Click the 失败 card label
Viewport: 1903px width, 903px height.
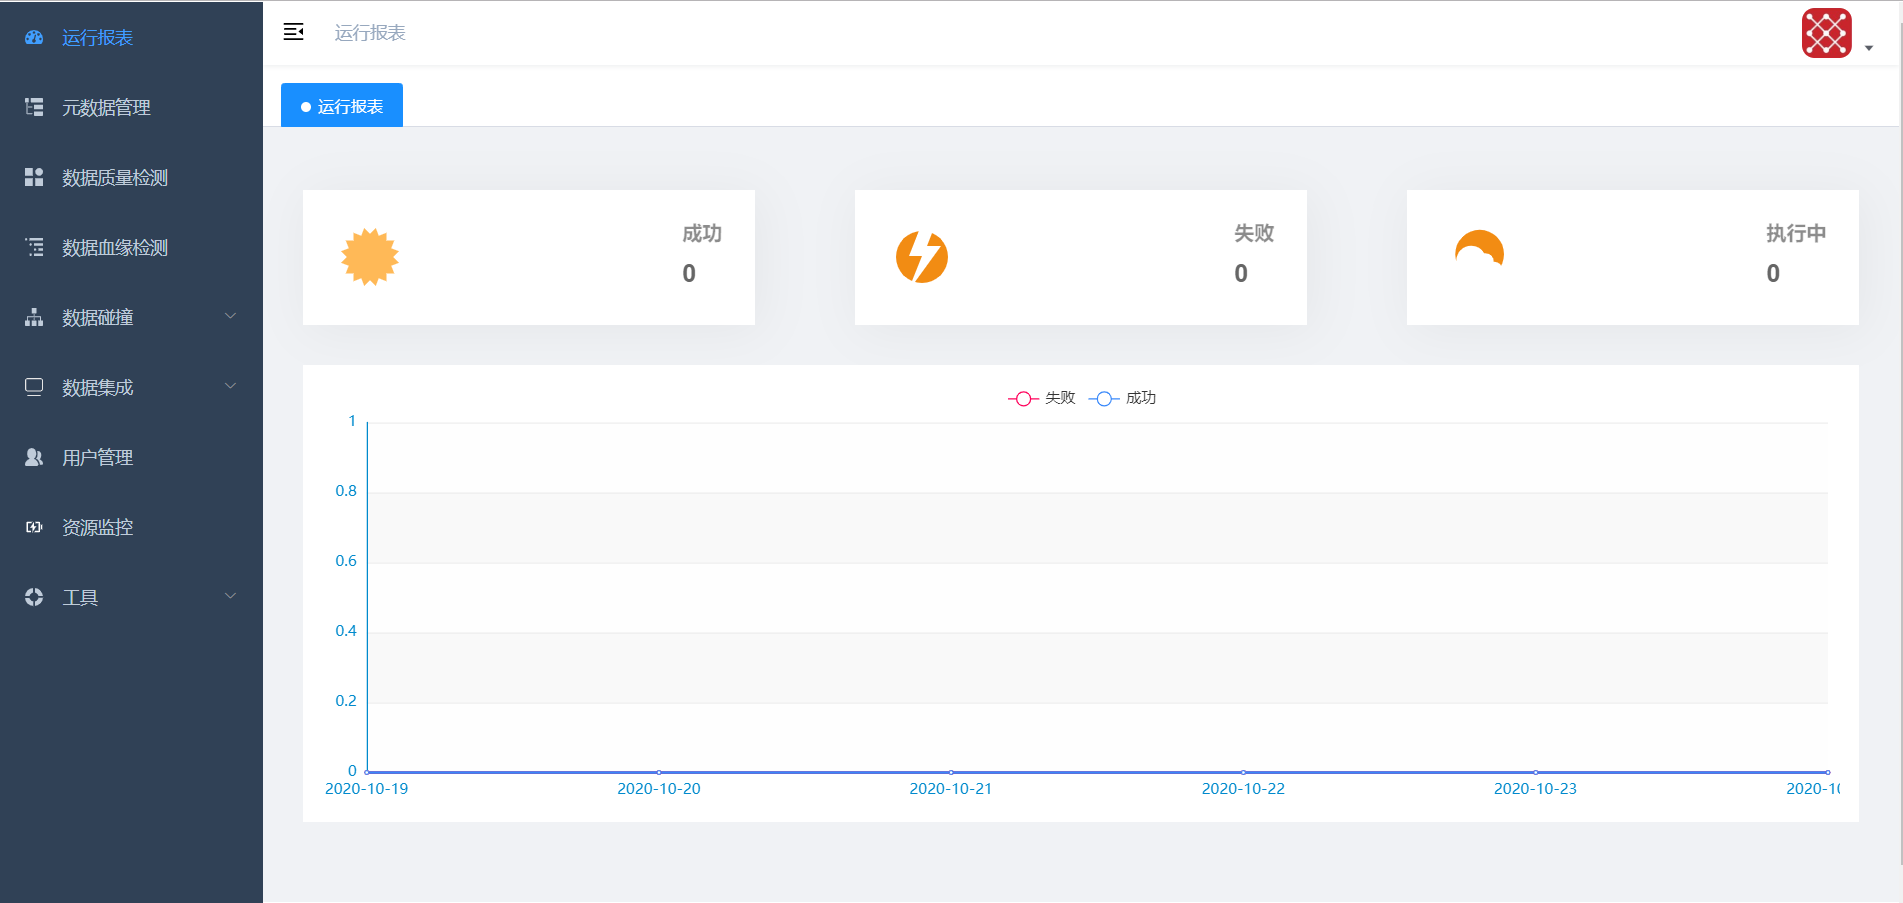tap(1254, 233)
